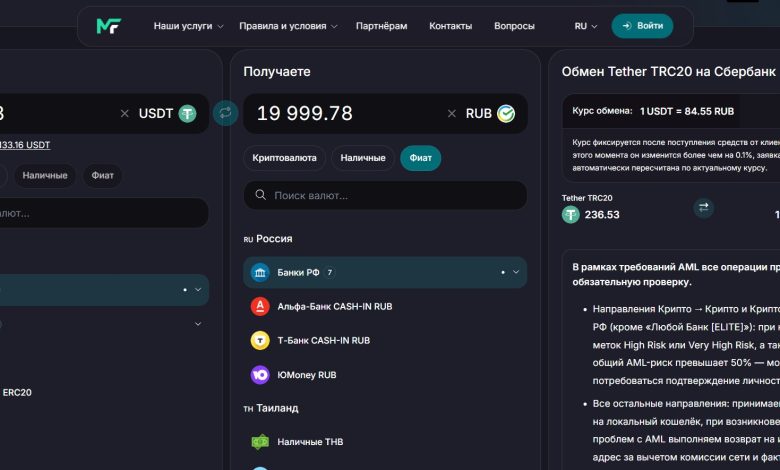Click the Альфа-Банк red logo icon
The image size is (780, 470).
tap(260, 306)
